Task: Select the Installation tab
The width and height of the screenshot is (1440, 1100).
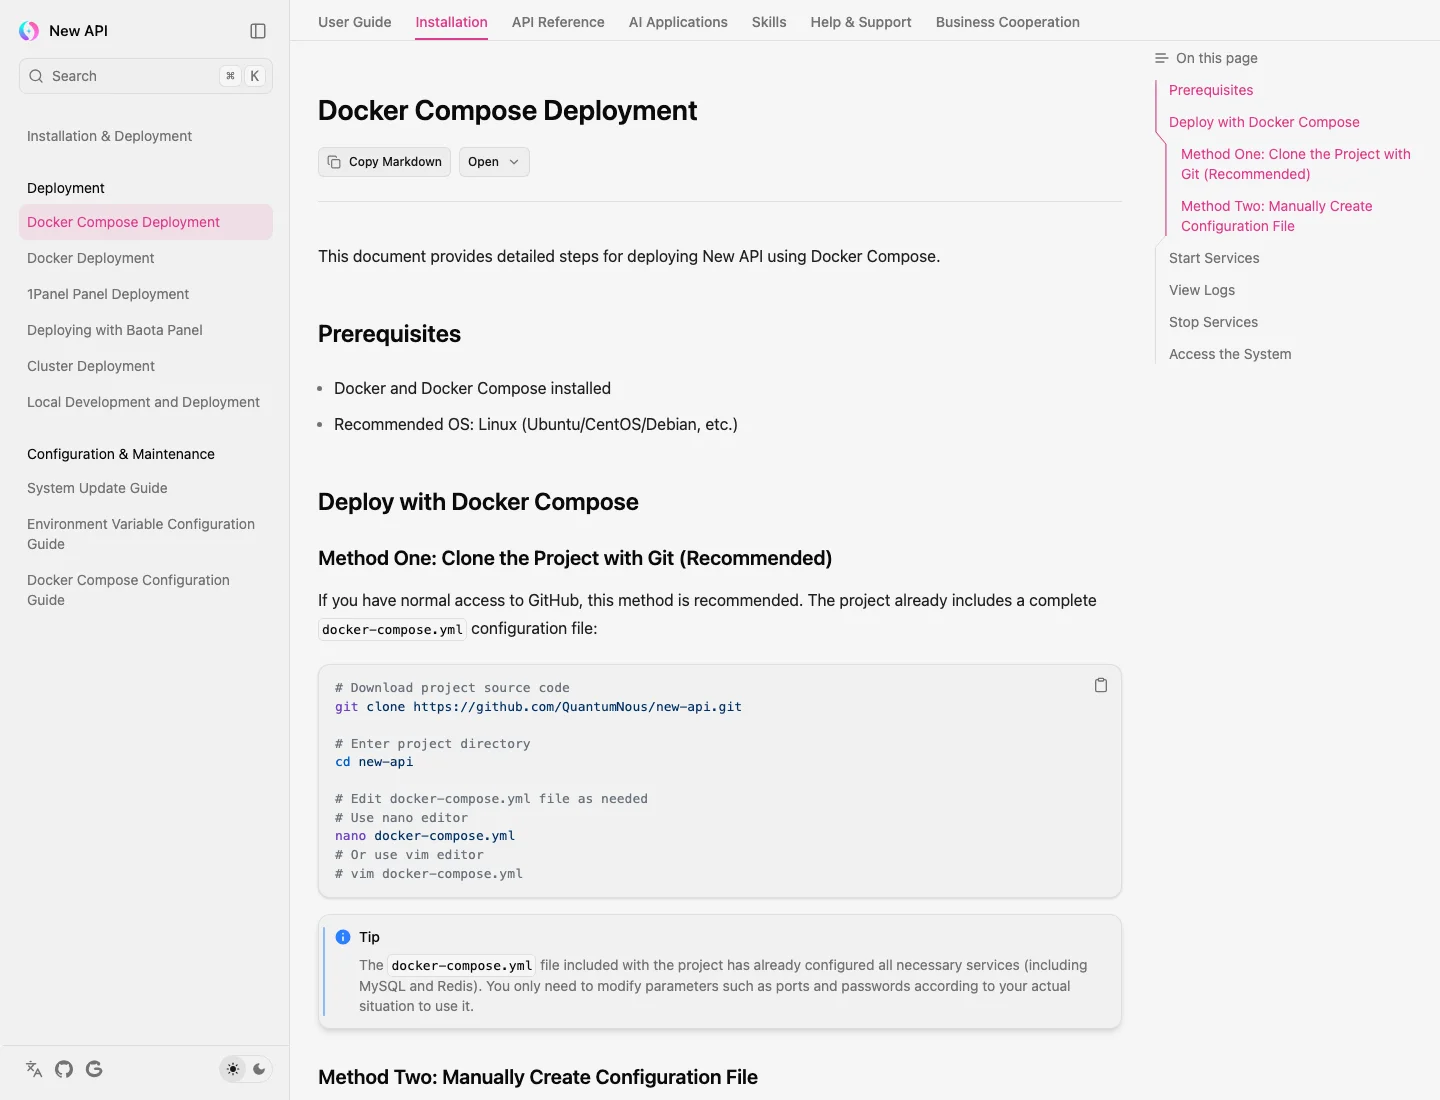Action: click(x=452, y=22)
